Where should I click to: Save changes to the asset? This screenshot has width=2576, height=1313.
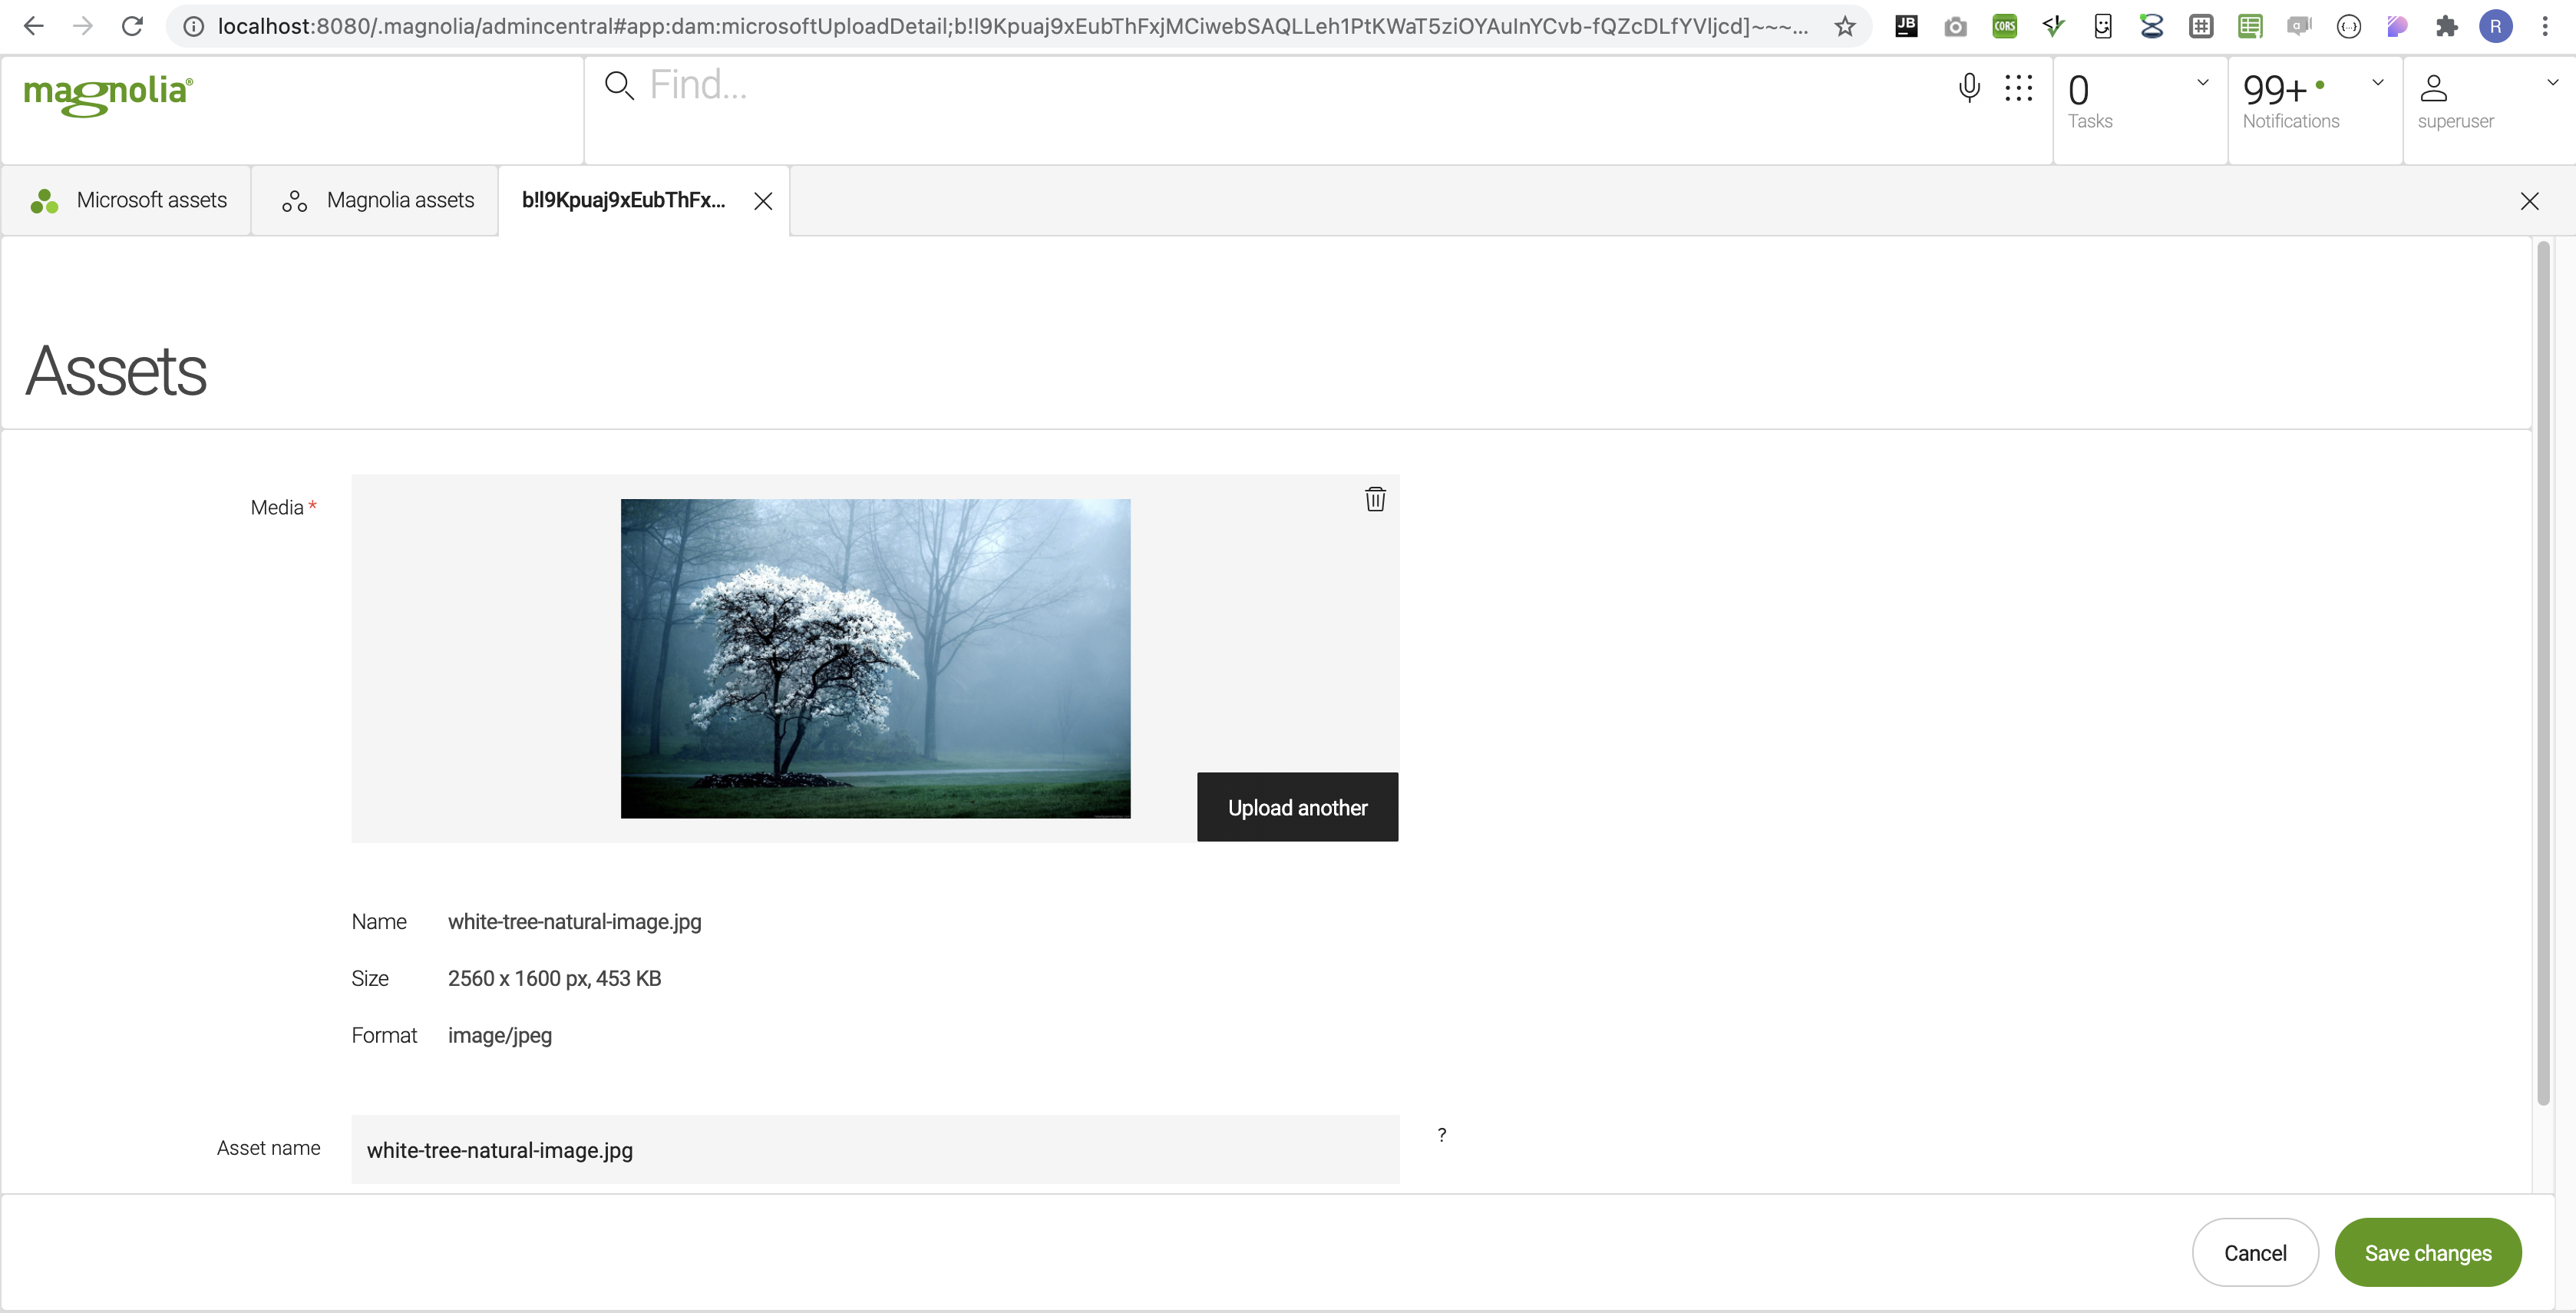(x=2429, y=1252)
